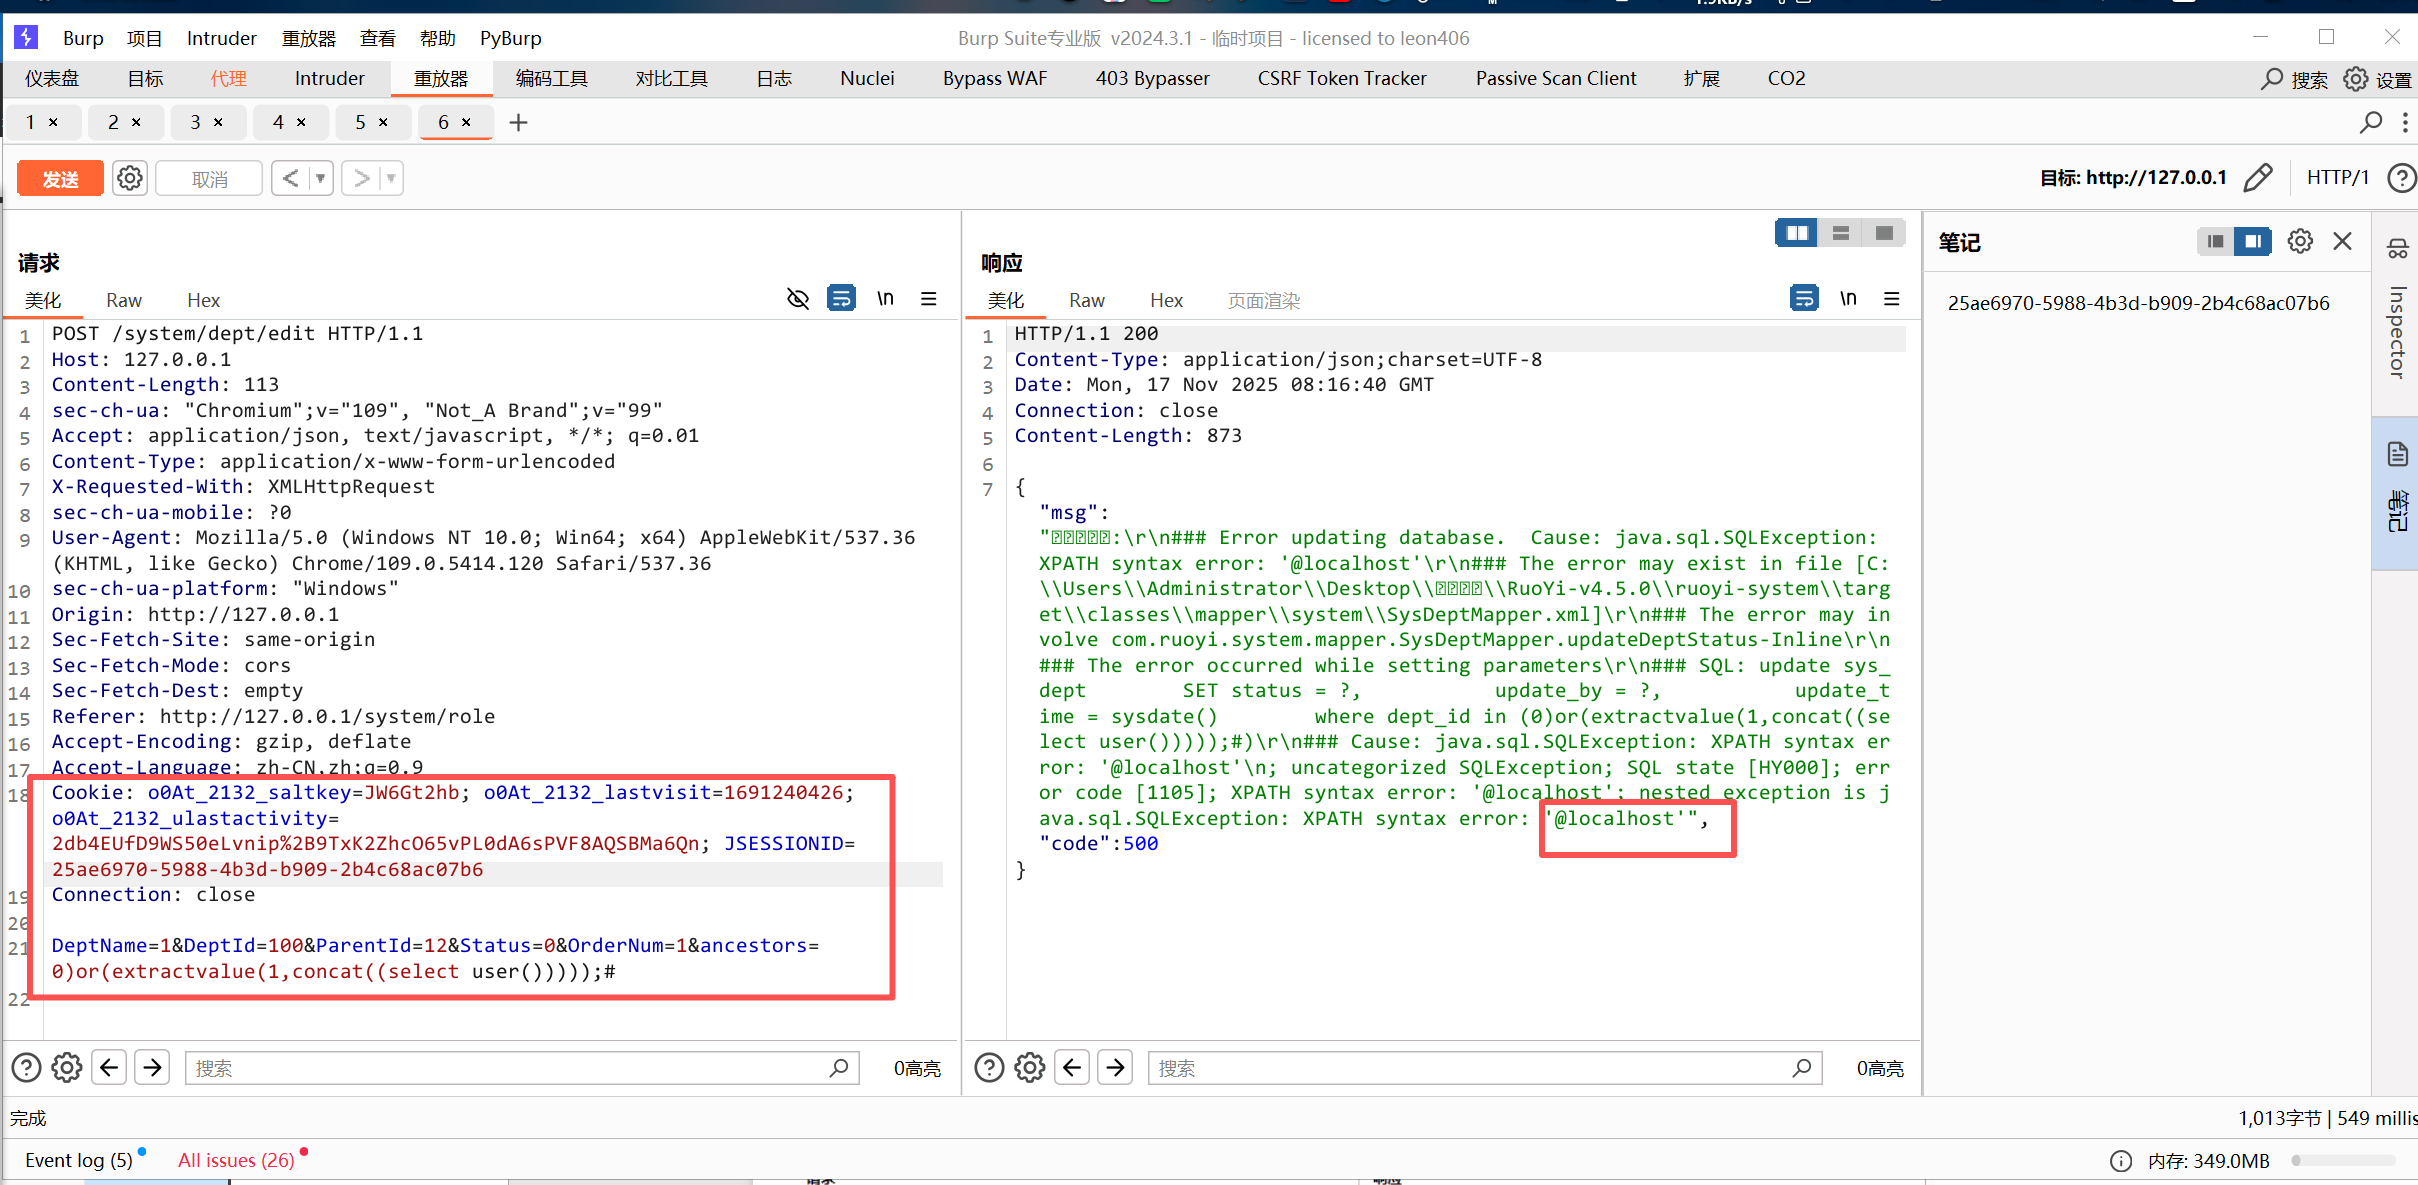Click the search magnifier in the repeater tab bar

tap(2370, 122)
